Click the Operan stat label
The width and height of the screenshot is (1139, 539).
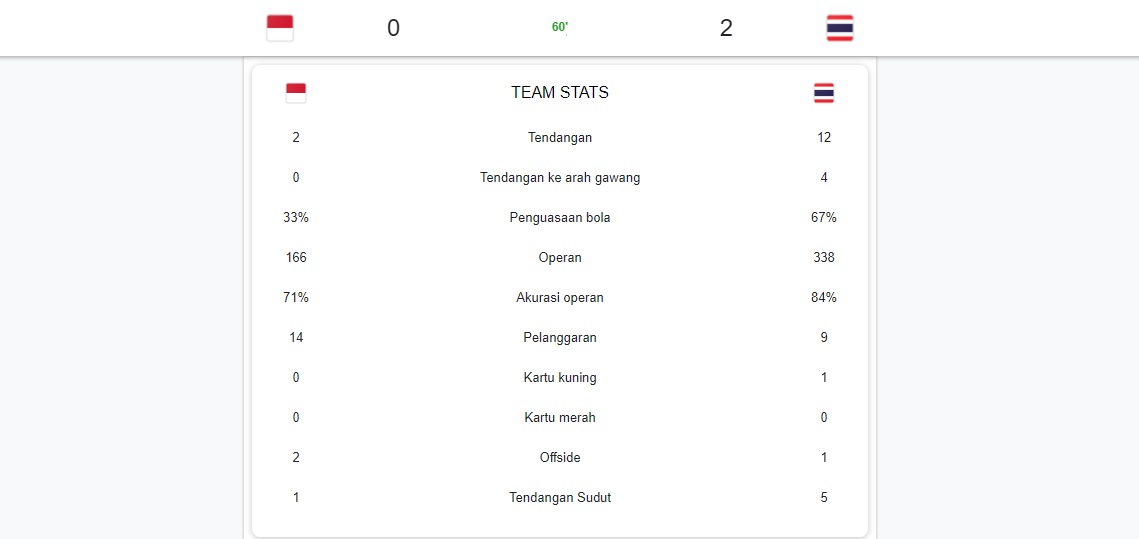[x=560, y=258]
